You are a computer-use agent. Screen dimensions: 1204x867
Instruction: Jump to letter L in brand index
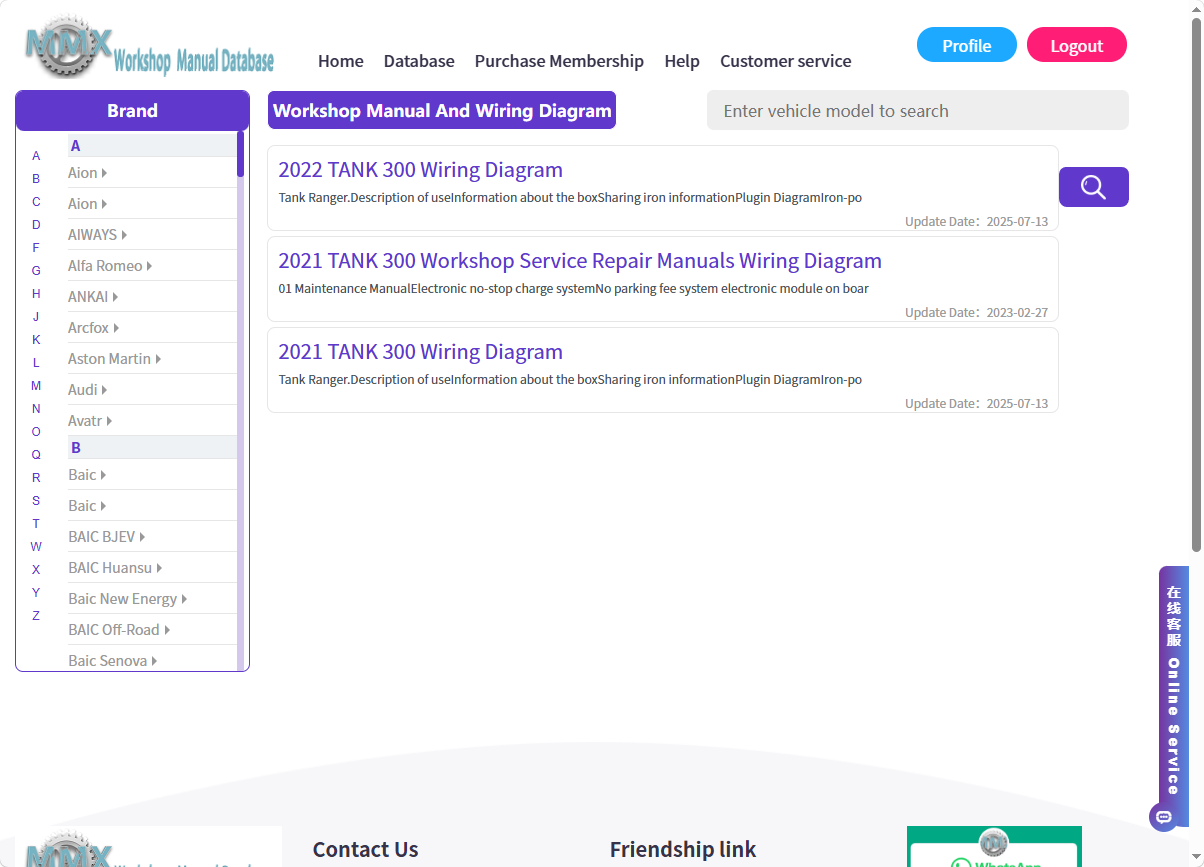pos(36,363)
